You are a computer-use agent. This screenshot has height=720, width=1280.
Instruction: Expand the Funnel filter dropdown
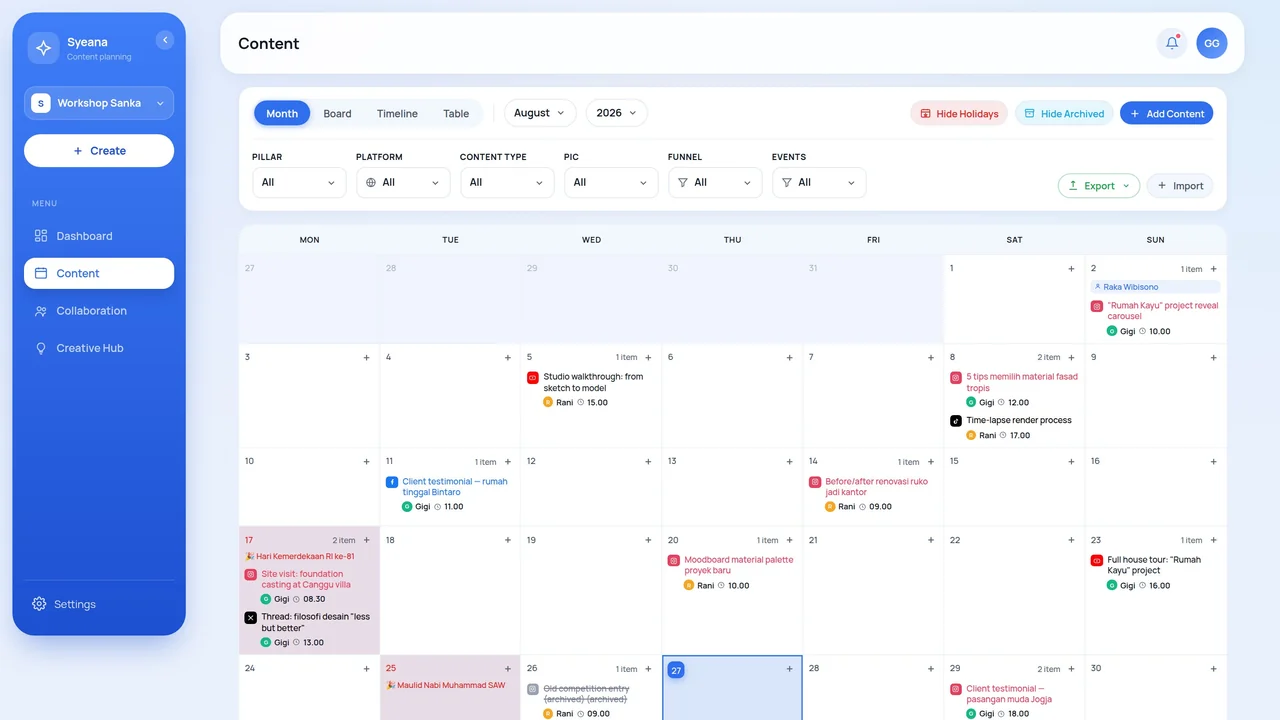coord(715,182)
